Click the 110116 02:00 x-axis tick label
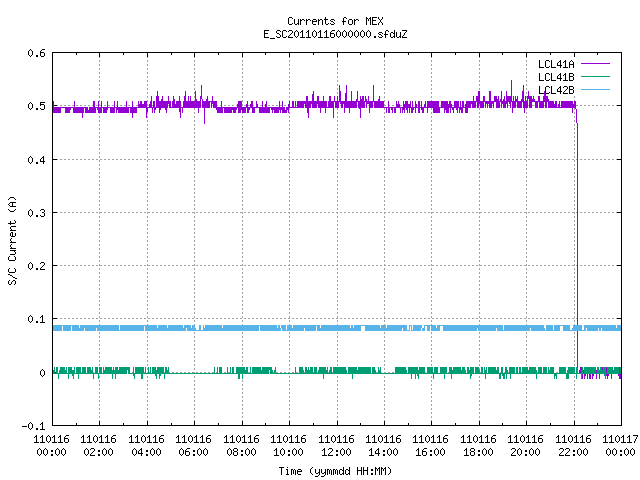 [x=98, y=446]
